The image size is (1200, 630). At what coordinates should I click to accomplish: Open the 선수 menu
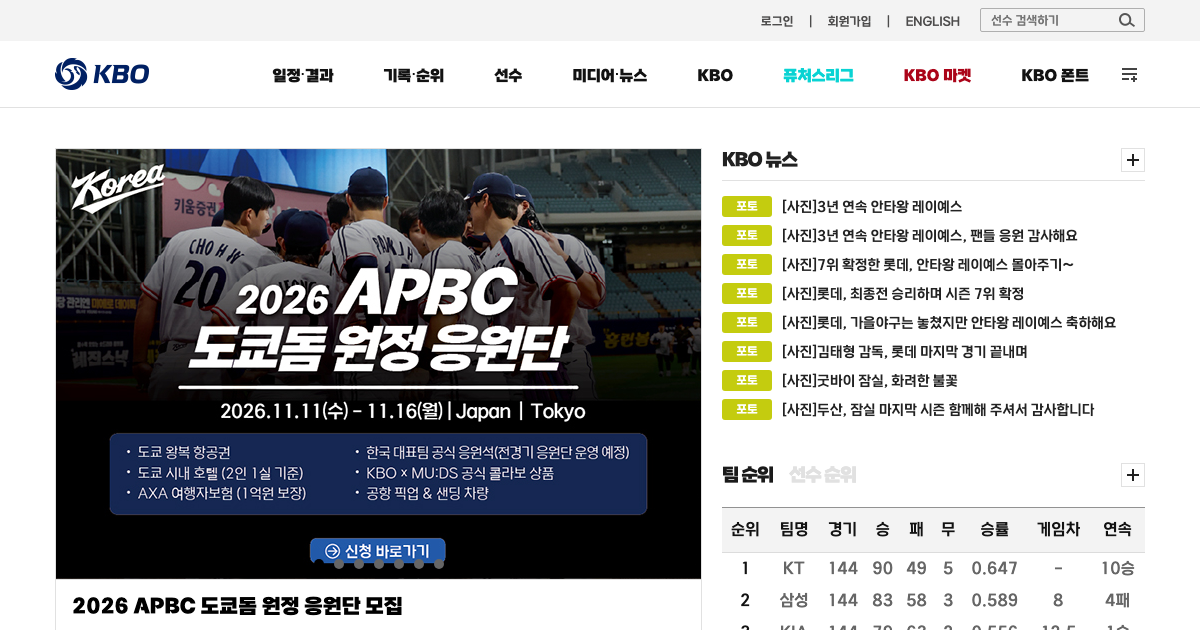coord(508,75)
